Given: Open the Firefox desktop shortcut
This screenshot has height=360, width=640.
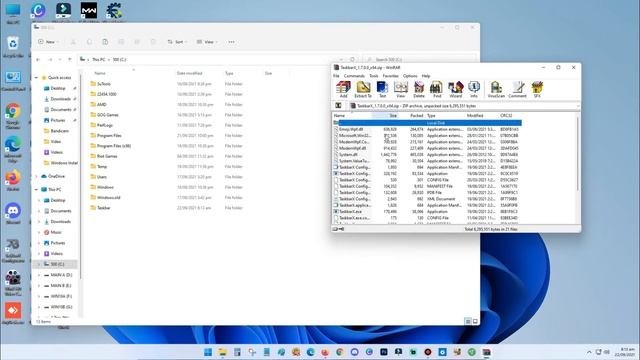Looking at the screenshot, I should 13,180.
